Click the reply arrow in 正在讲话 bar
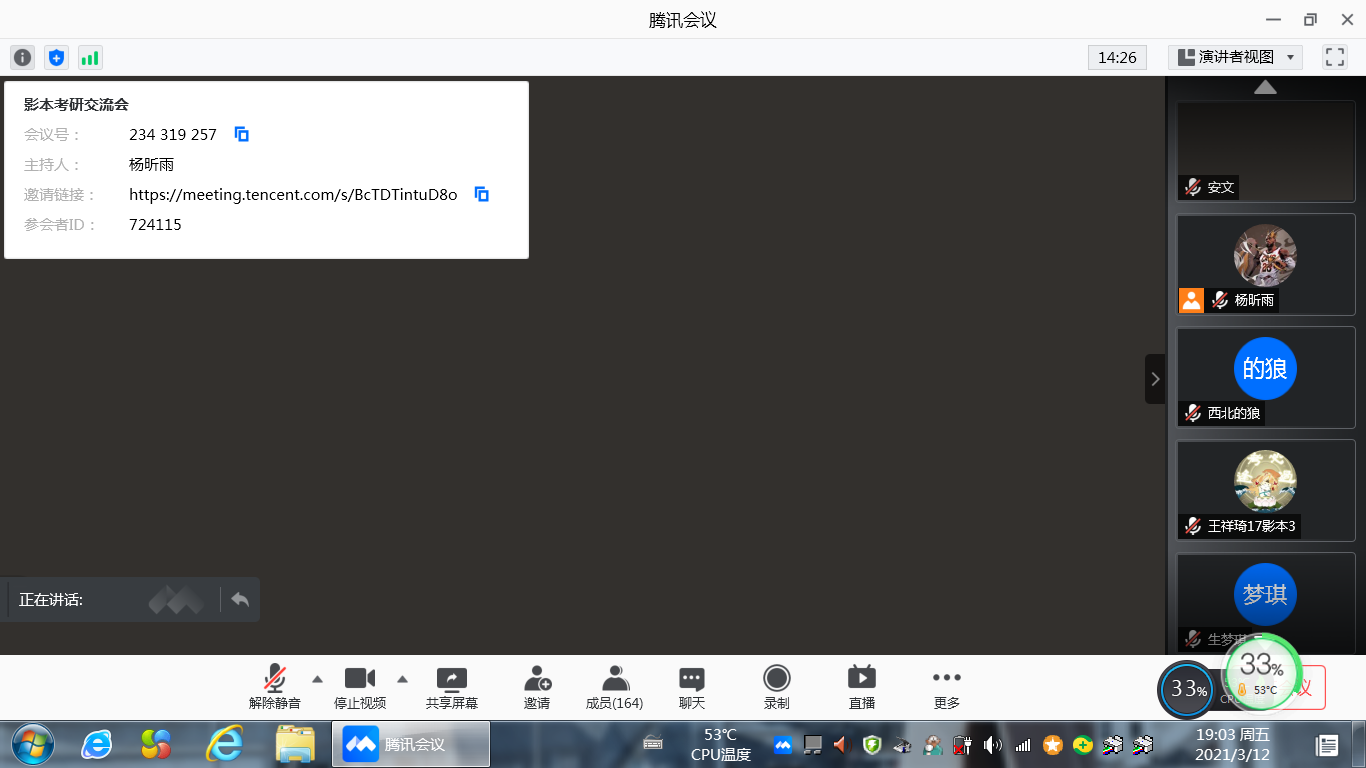1366x768 pixels. (240, 599)
